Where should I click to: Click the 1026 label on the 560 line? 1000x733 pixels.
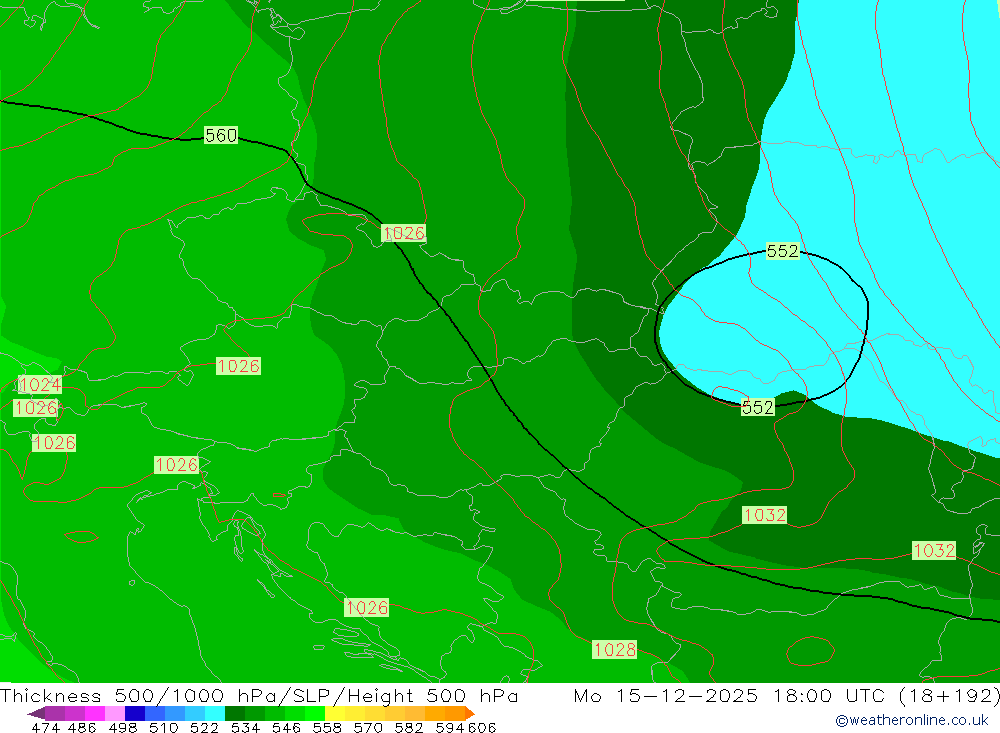403,233
